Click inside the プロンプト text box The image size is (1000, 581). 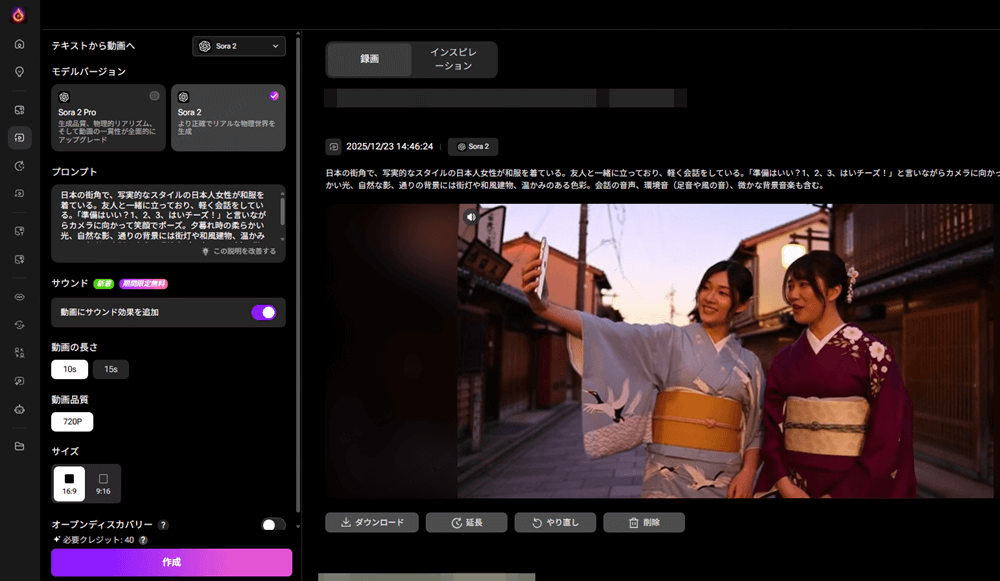coord(165,215)
